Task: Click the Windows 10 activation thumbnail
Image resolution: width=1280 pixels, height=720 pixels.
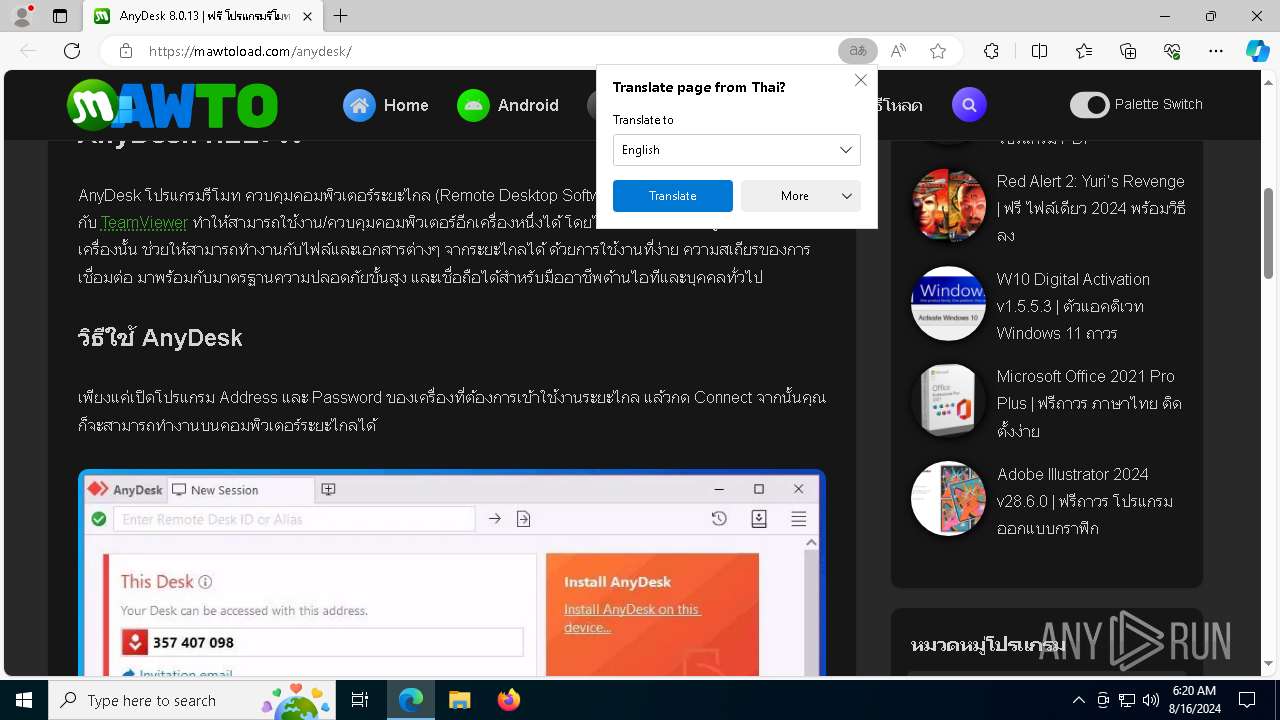Action: 949,303
